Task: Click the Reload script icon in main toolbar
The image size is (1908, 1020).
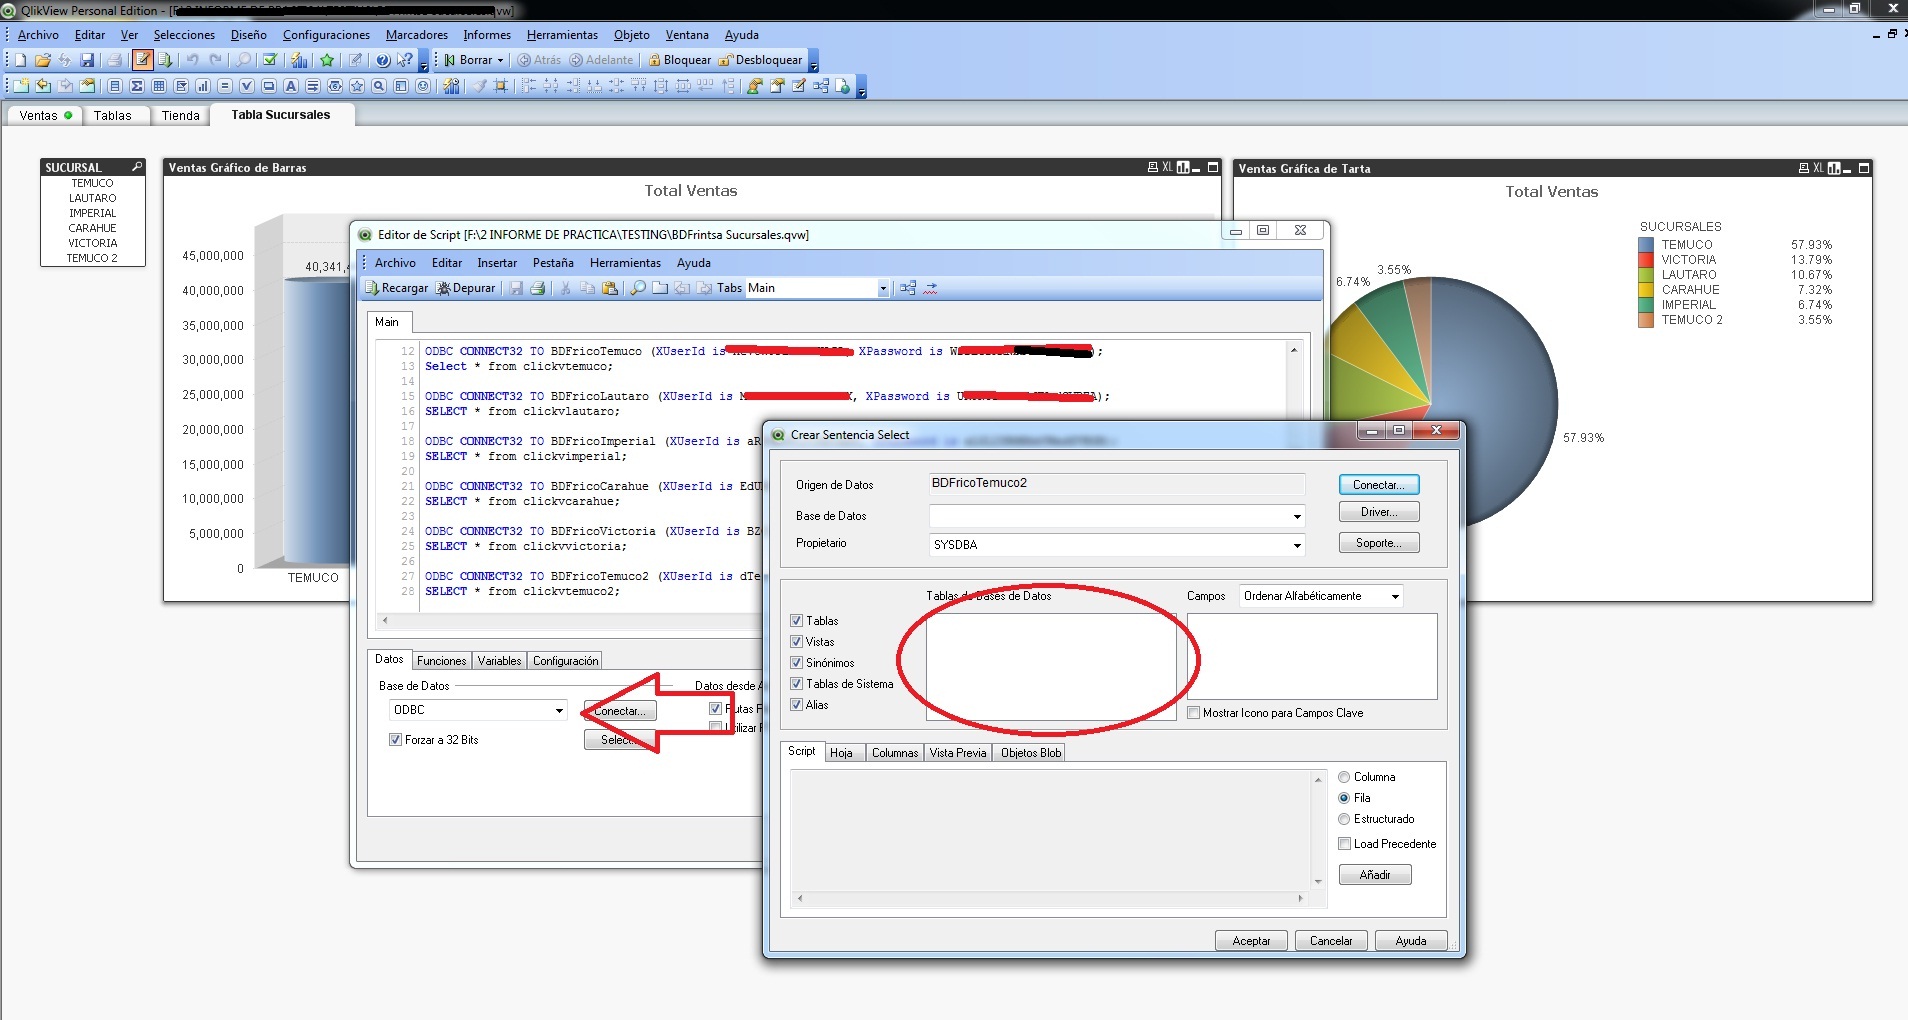Action: click(x=165, y=60)
